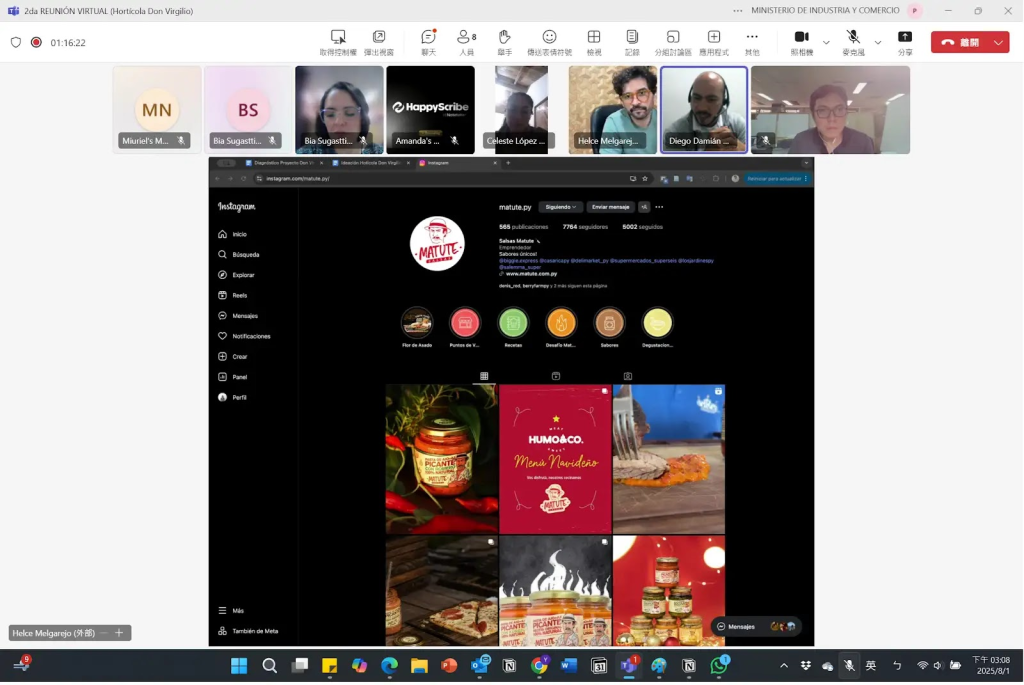
Task: Toggle the microphone mute button
Action: click(x=853, y=42)
